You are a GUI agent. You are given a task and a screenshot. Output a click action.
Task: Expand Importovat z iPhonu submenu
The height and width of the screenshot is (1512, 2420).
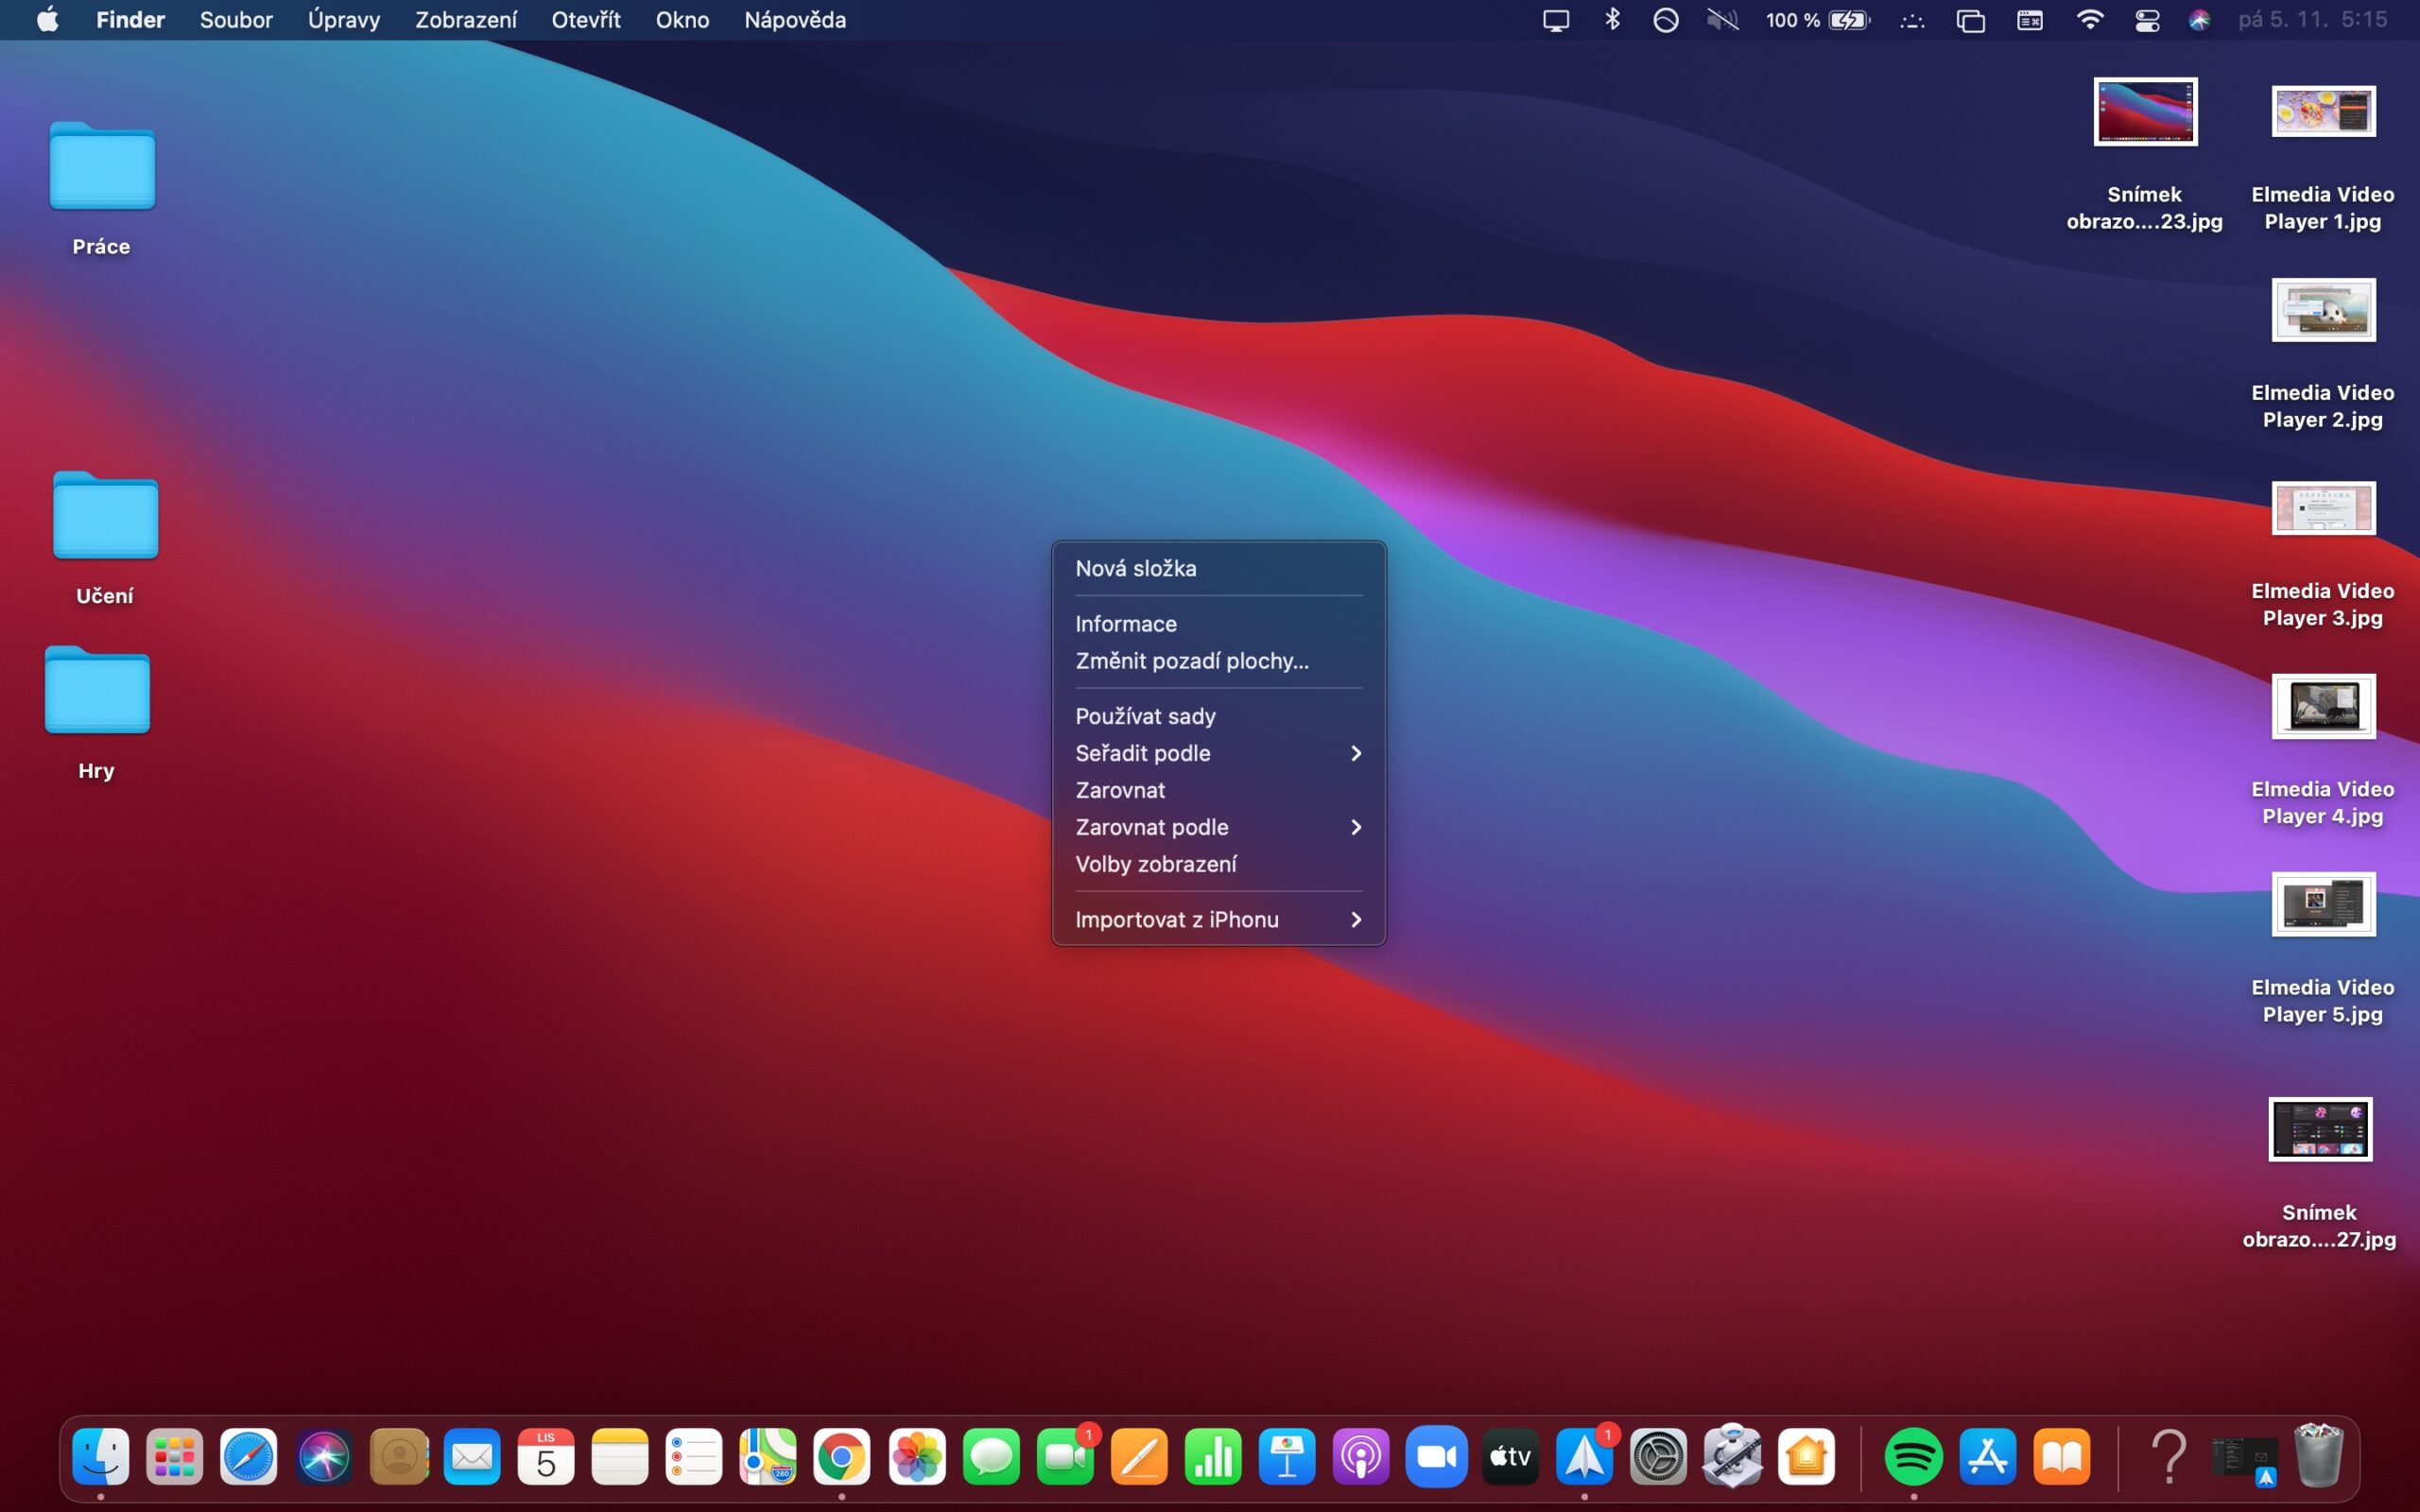[1218, 919]
